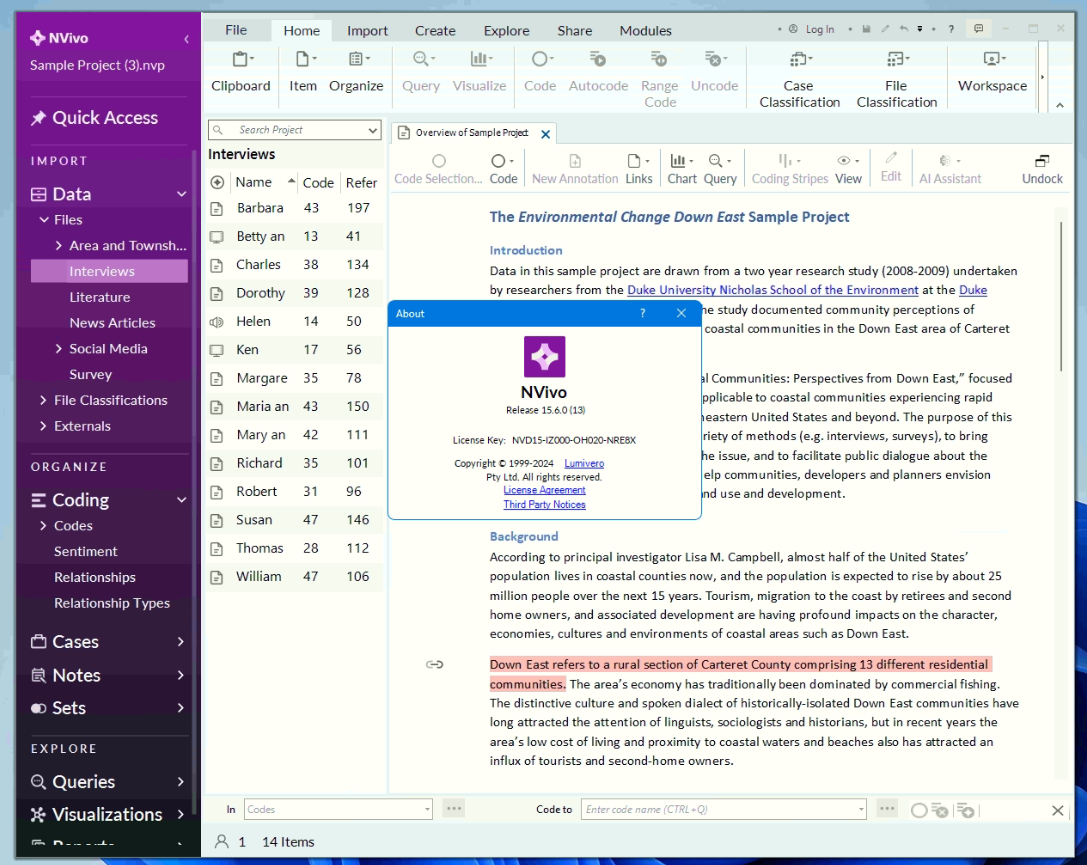Click the Duke University Nicholas School link
The width and height of the screenshot is (1087, 865).
(772, 290)
